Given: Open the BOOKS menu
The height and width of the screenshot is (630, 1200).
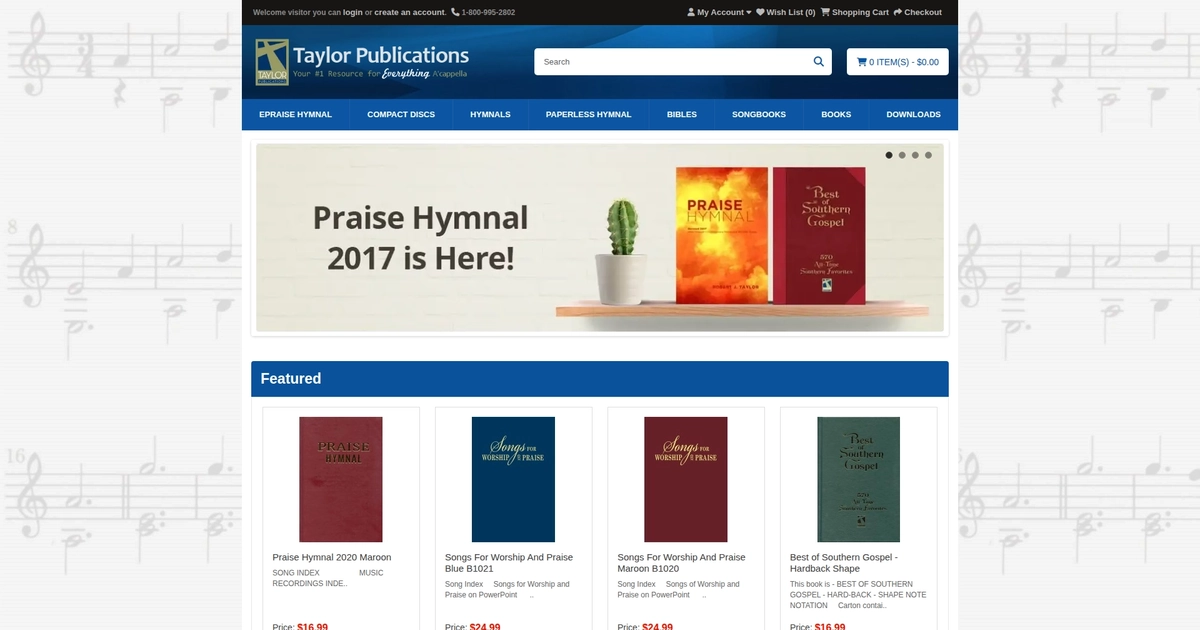Looking at the screenshot, I should coord(836,115).
